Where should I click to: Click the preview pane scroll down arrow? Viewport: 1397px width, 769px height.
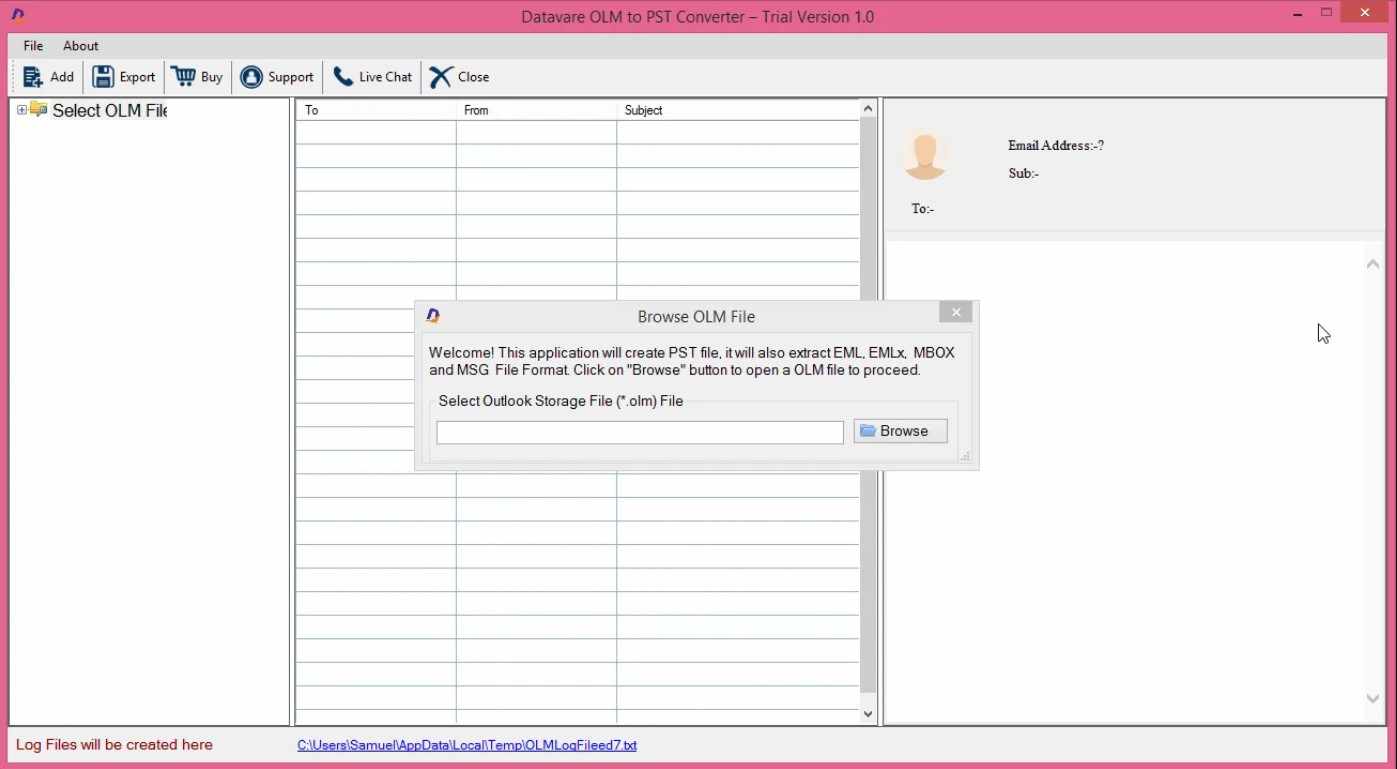[1373, 699]
